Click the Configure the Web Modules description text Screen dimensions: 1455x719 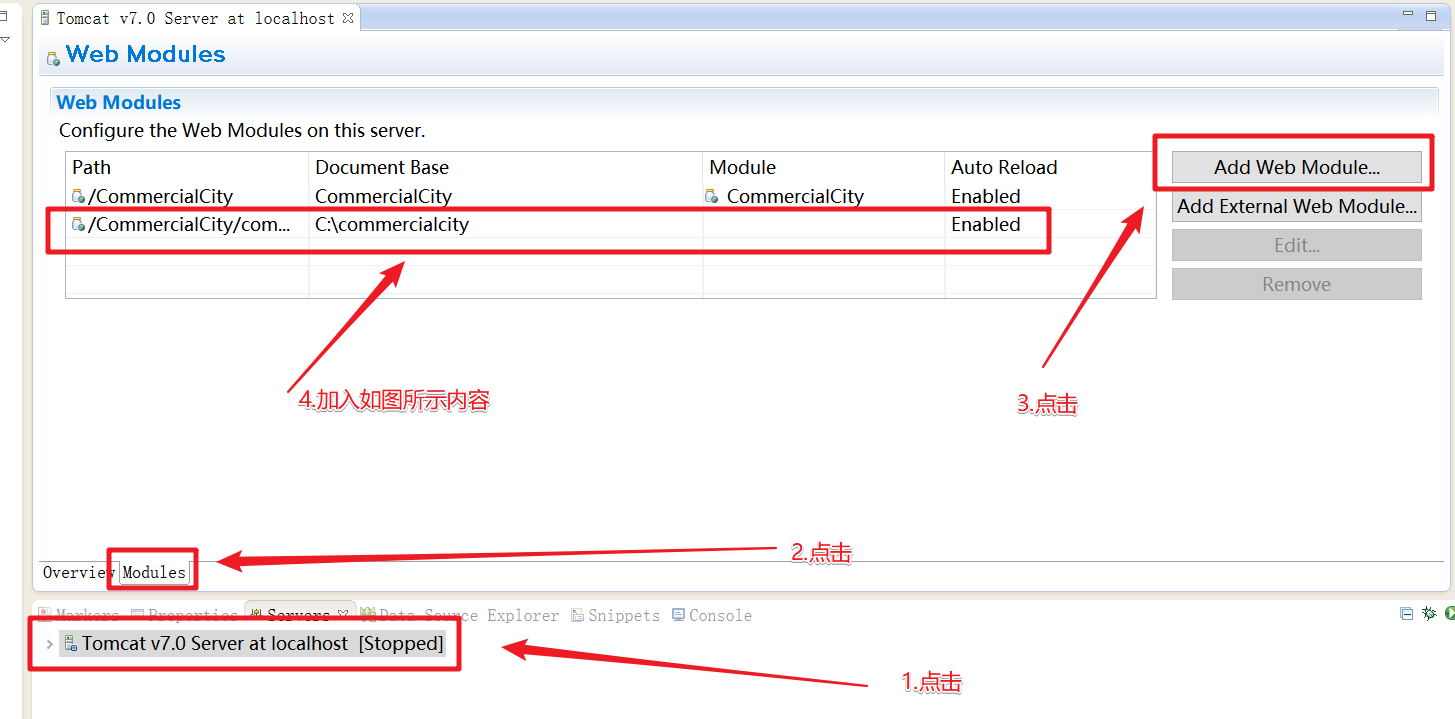point(242,130)
